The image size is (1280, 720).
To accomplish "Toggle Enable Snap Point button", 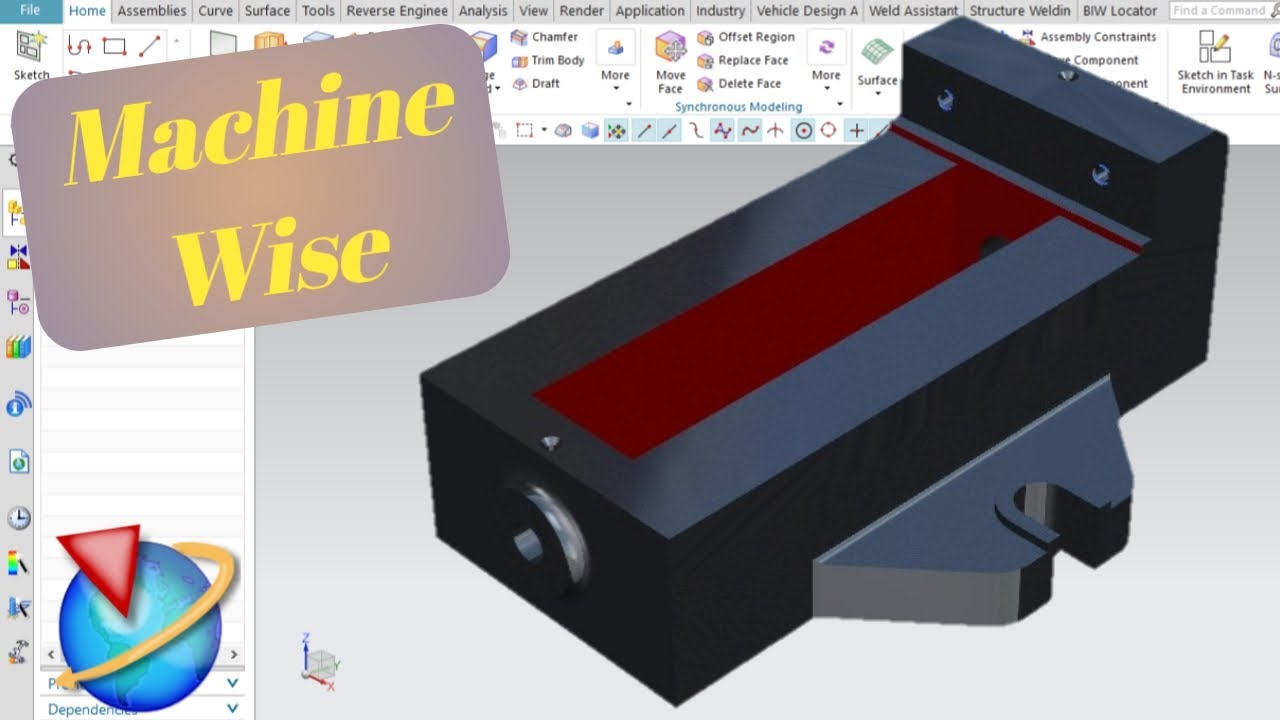I will pyautogui.click(x=617, y=130).
